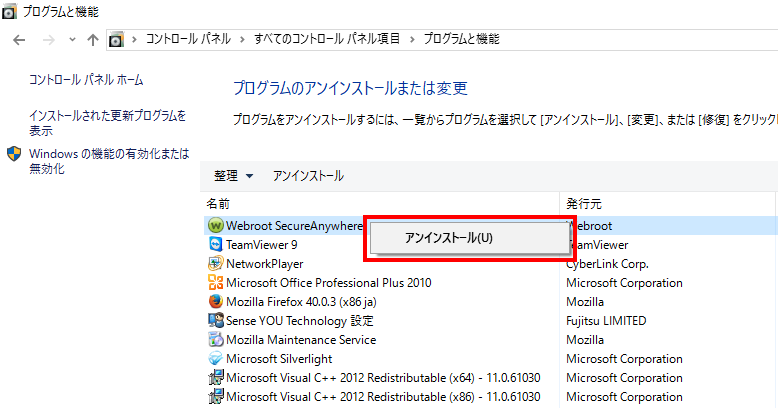
Task: Sort by the 名前 column header
Action: pyautogui.click(x=218, y=204)
